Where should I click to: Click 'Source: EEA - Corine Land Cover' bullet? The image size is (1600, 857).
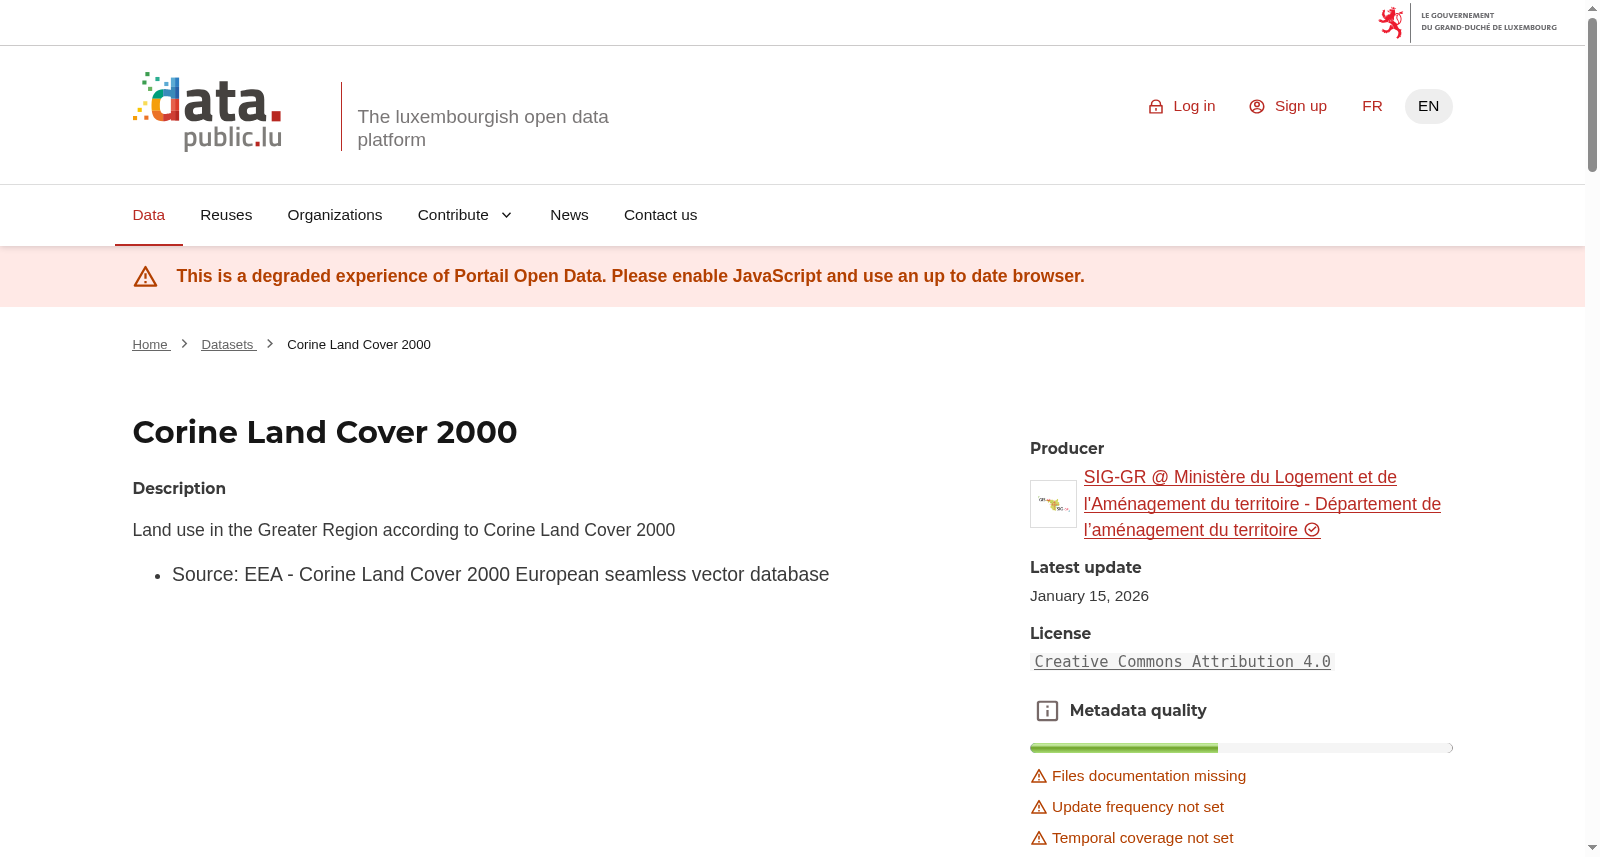click(x=500, y=575)
